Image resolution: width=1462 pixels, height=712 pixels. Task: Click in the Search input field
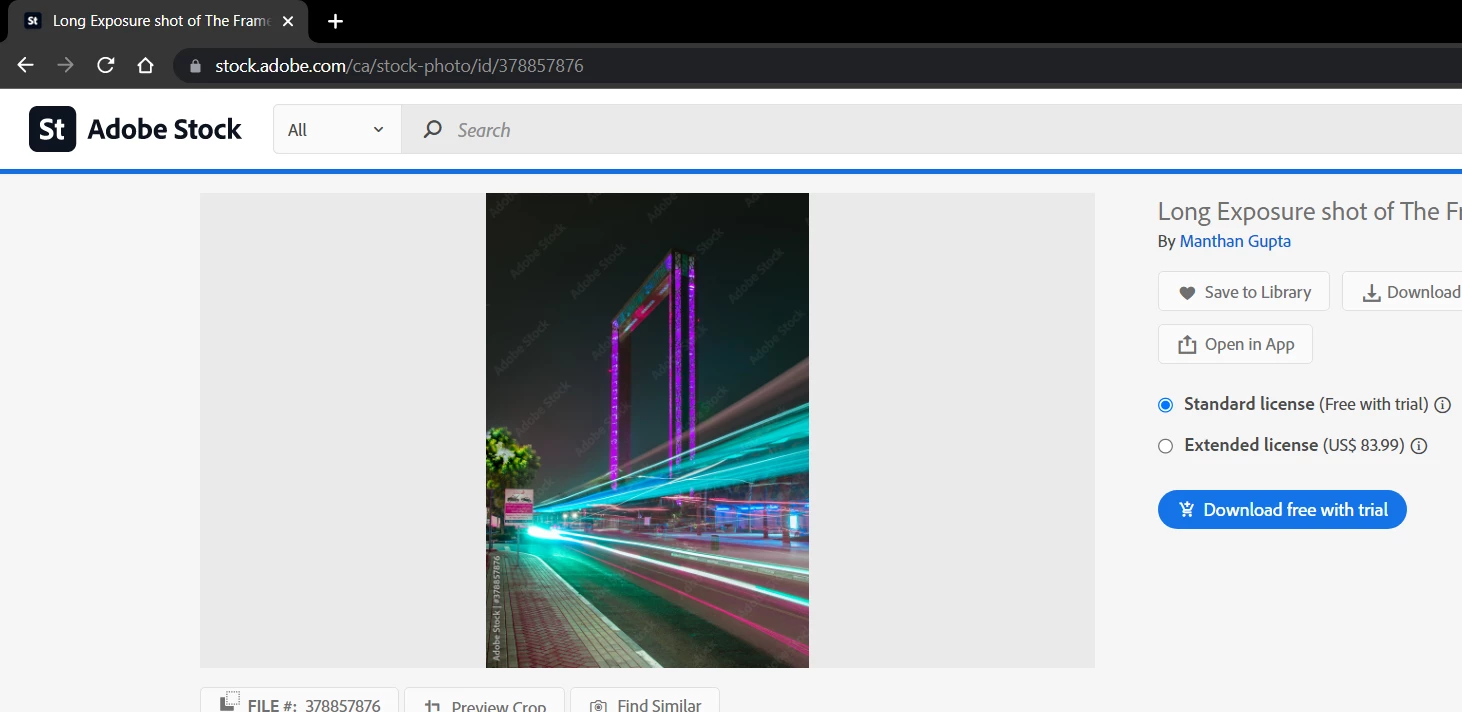[930, 129]
